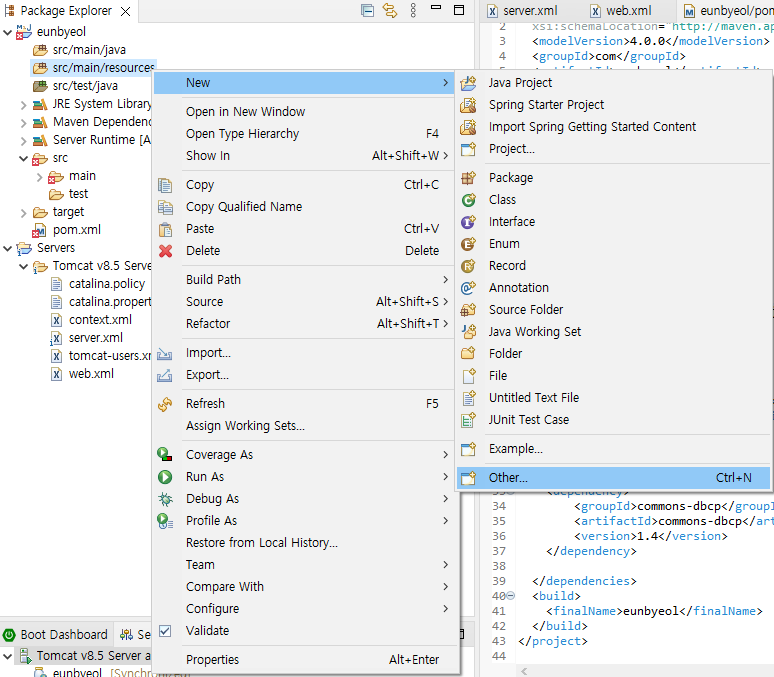Click the Enum icon
774x677 pixels.
[x=468, y=244]
